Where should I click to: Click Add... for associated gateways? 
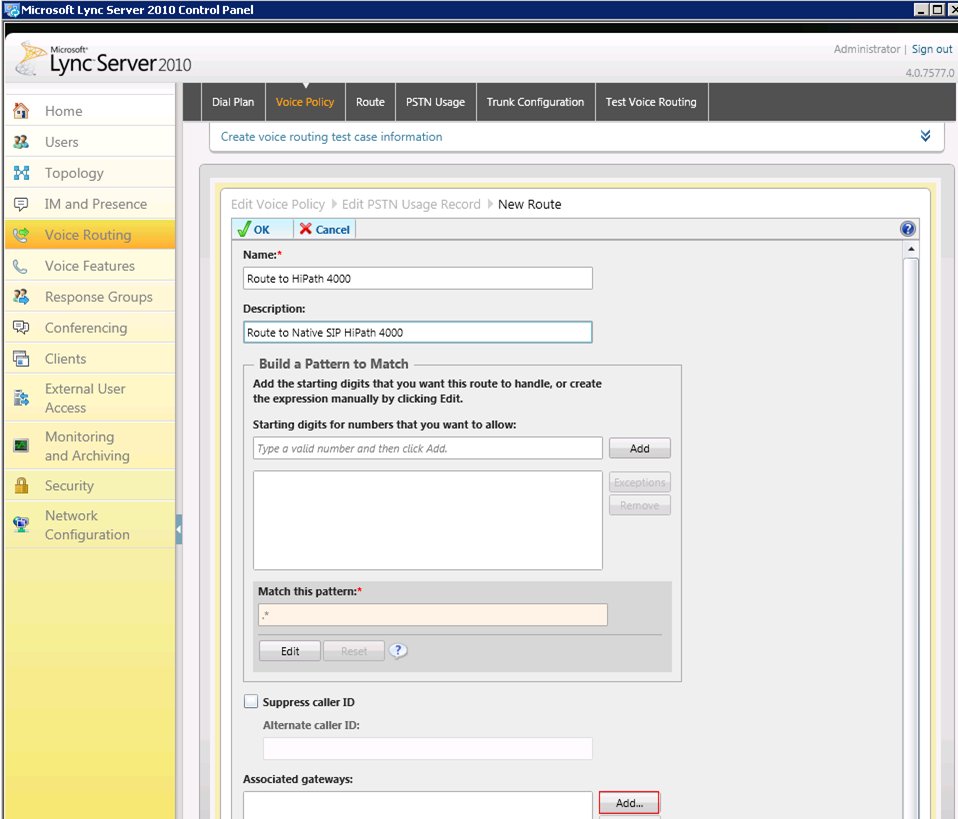629,802
